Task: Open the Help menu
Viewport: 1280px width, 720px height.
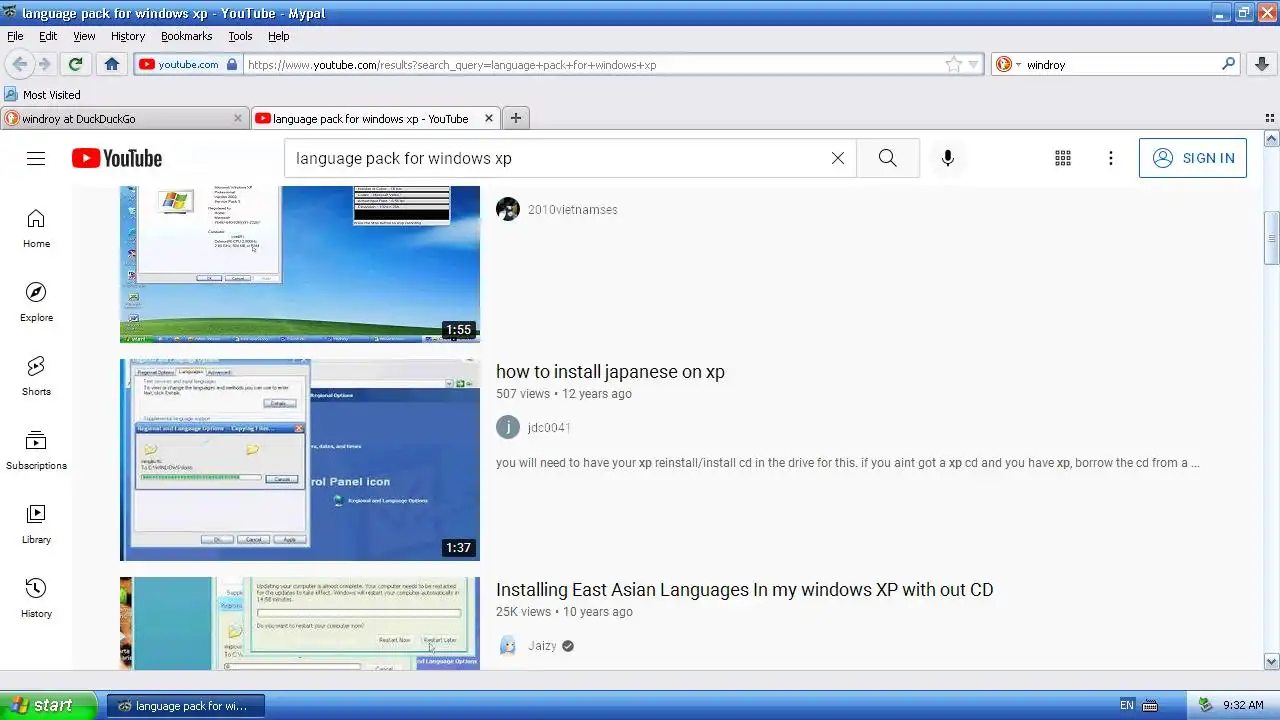Action: pyautogui.click(x=279, y=36)
